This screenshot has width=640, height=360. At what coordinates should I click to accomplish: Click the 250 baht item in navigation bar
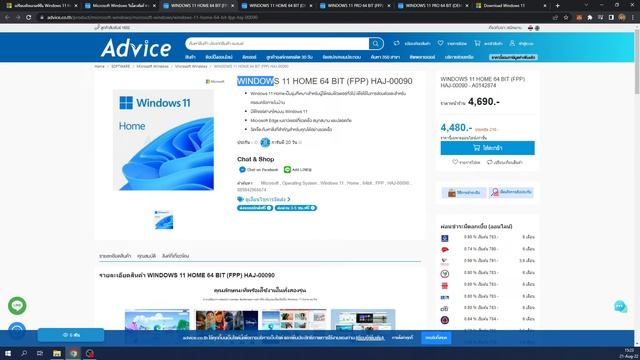(x=385, y=57)
